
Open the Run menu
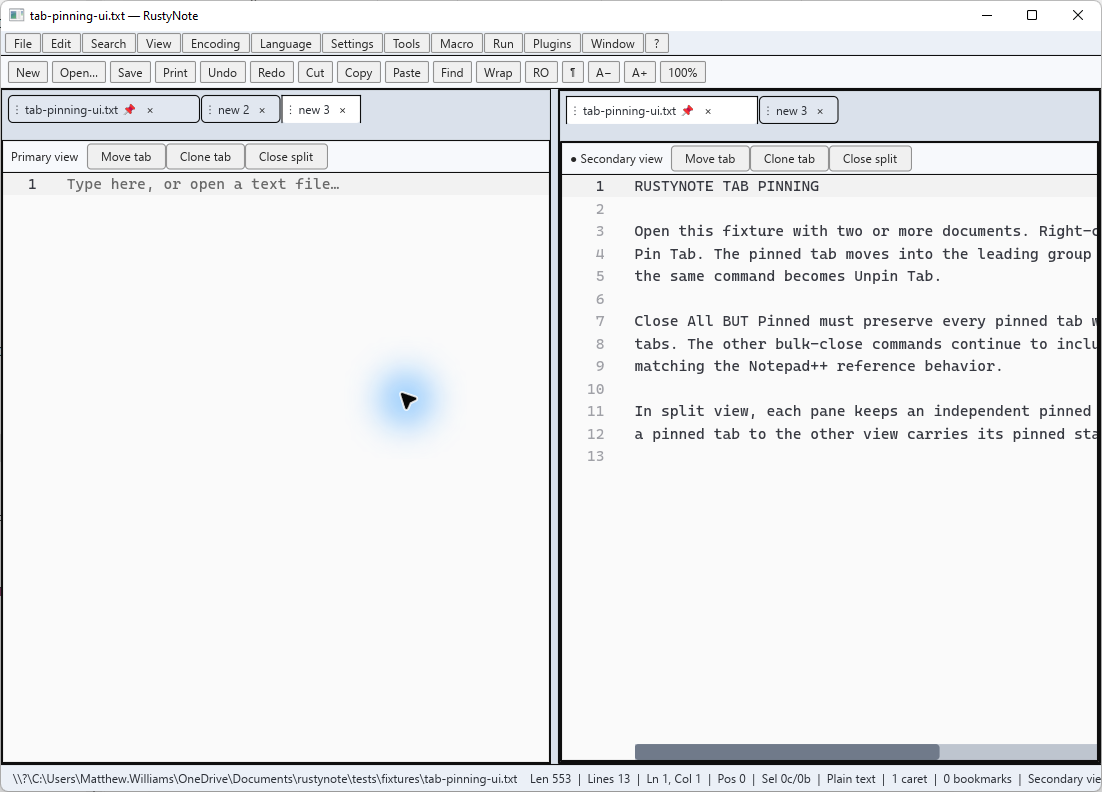(503, 44)
